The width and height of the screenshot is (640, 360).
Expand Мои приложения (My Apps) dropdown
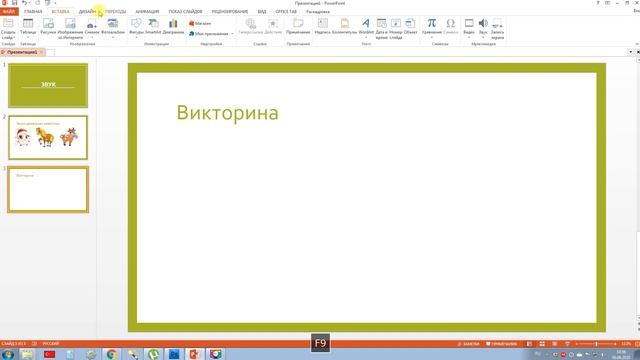point(232,34)
